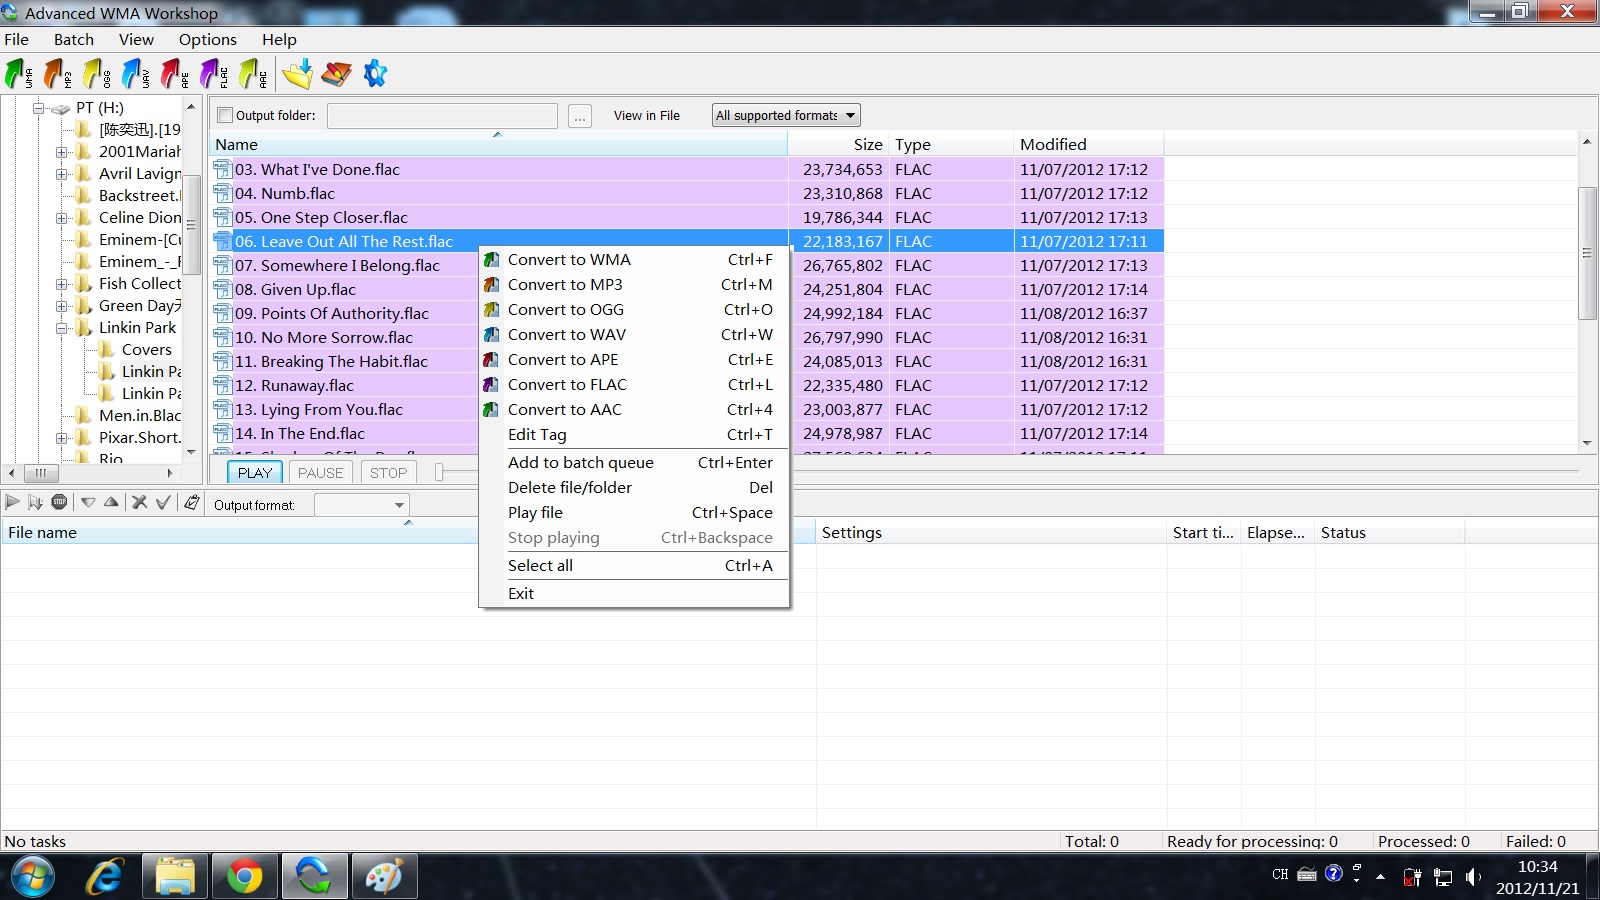Click the STOP playback button
Viewport: 1600px width, 900px height.
pyautogui.click(x=389, y=473)
